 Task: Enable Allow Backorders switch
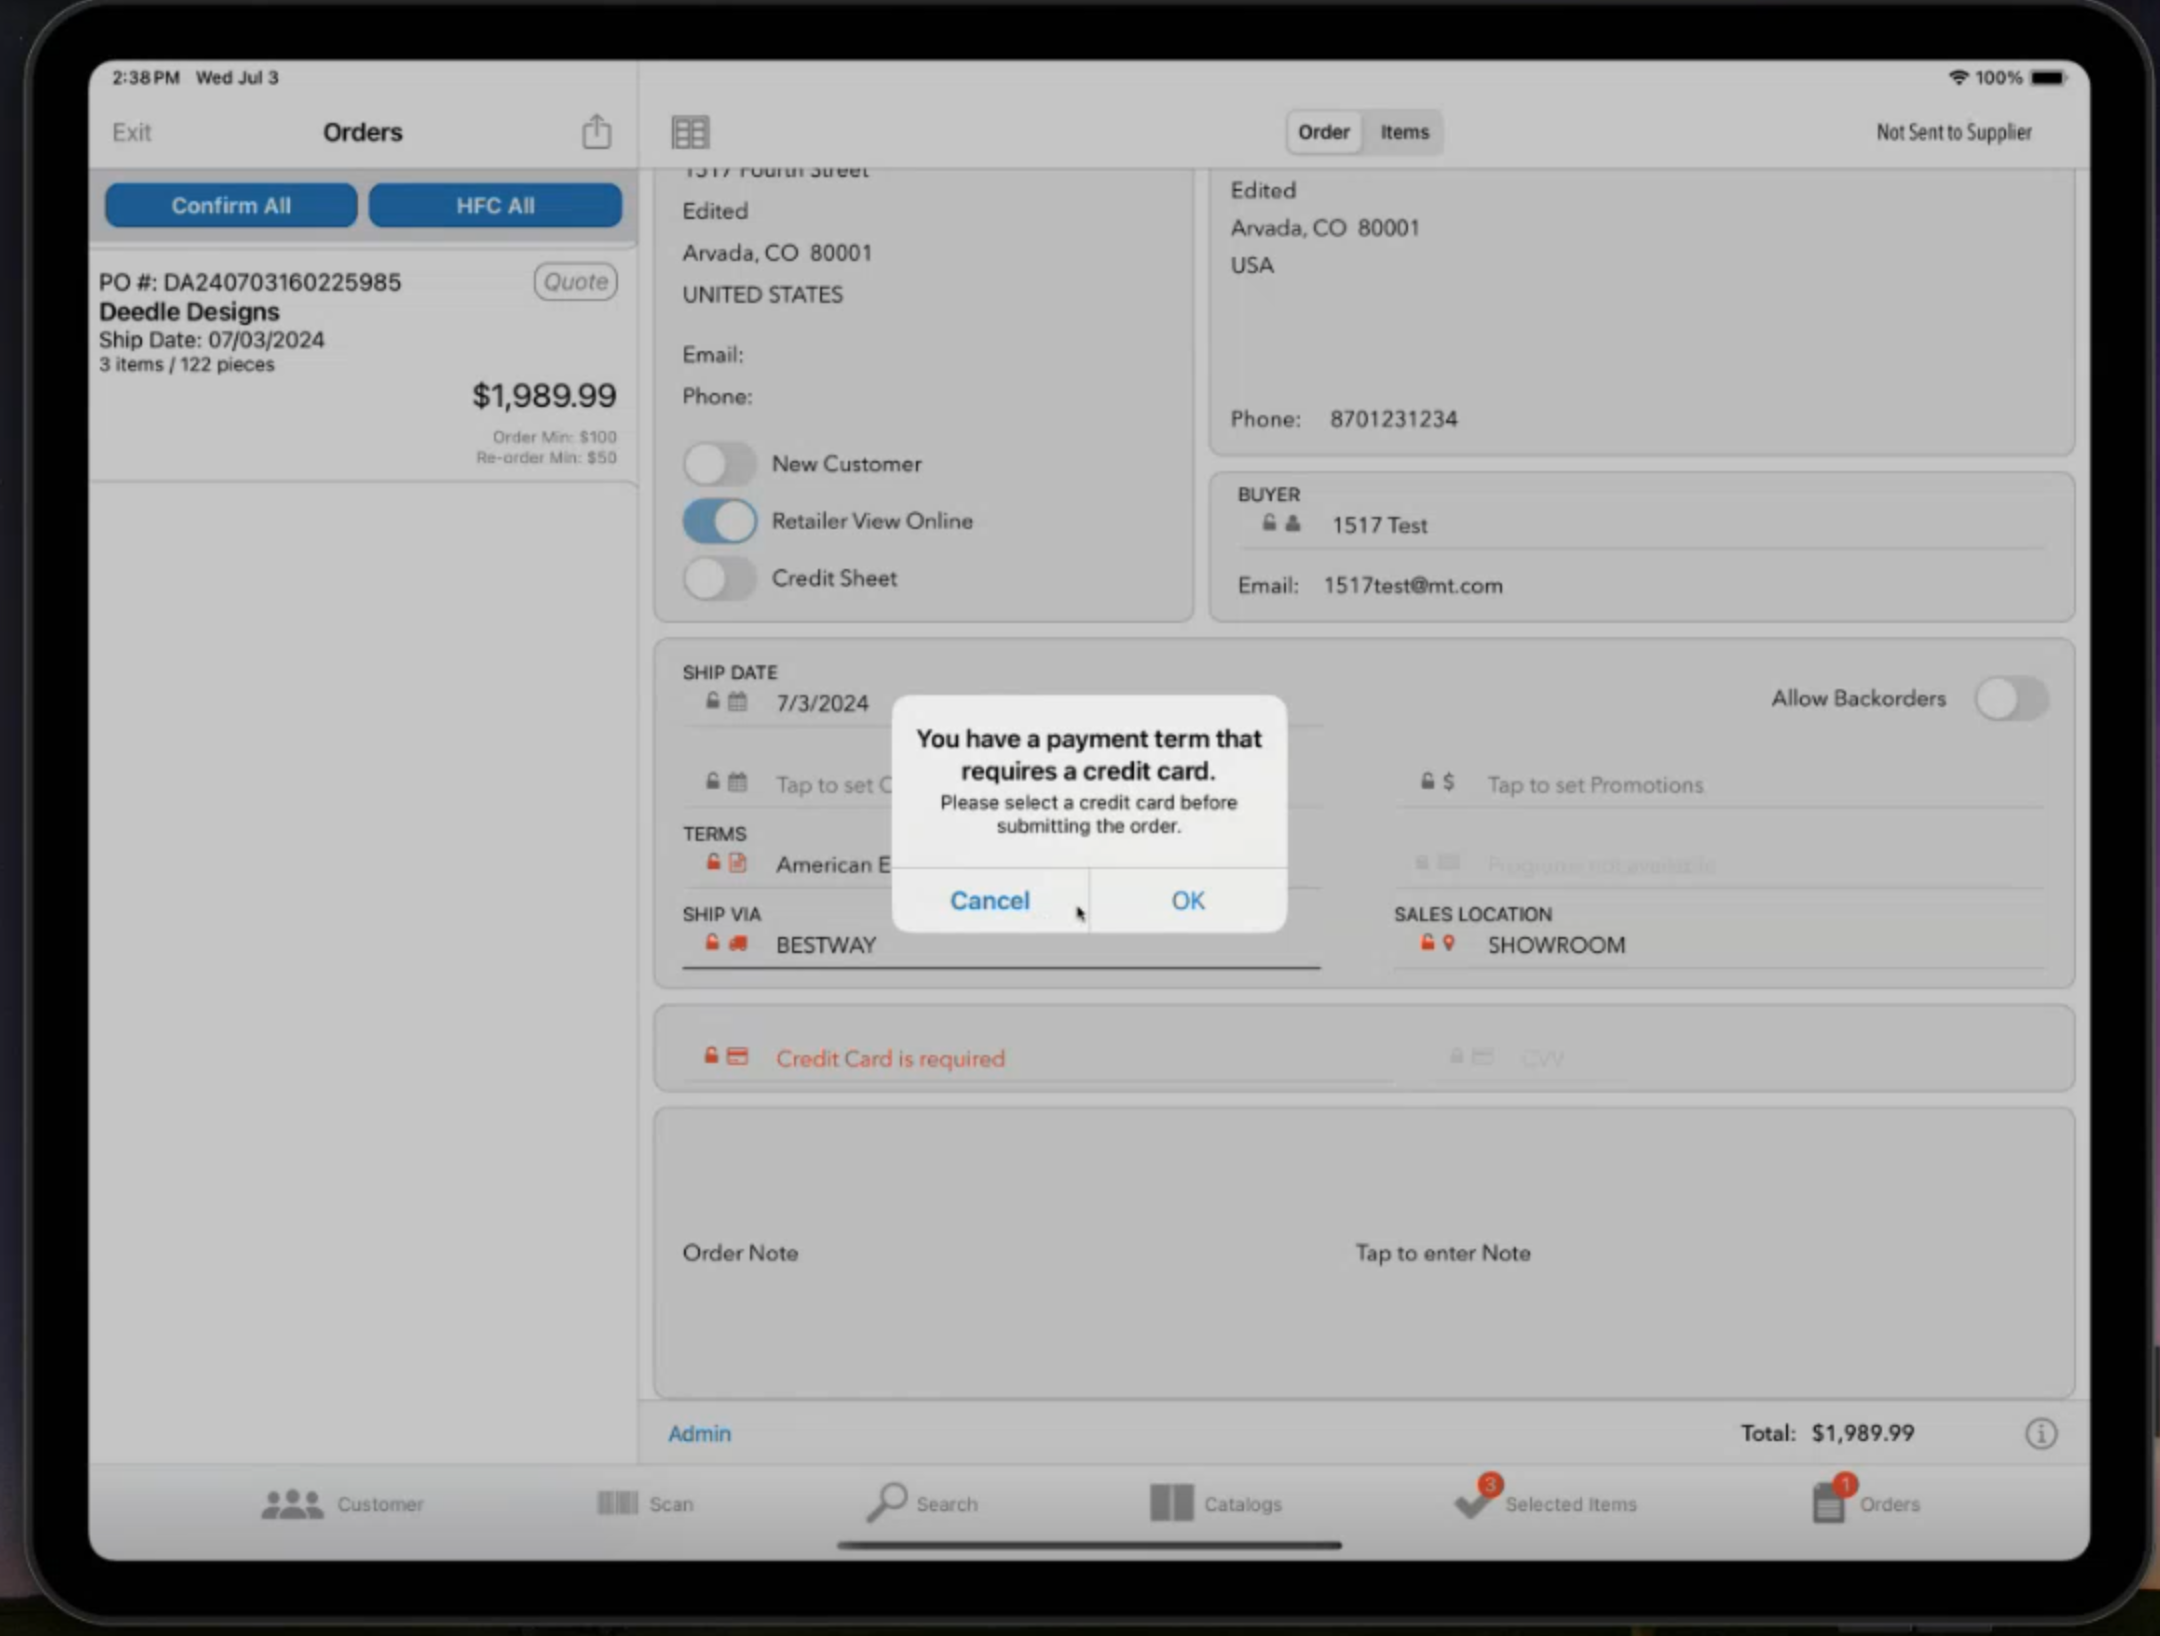coord(2011,698)
